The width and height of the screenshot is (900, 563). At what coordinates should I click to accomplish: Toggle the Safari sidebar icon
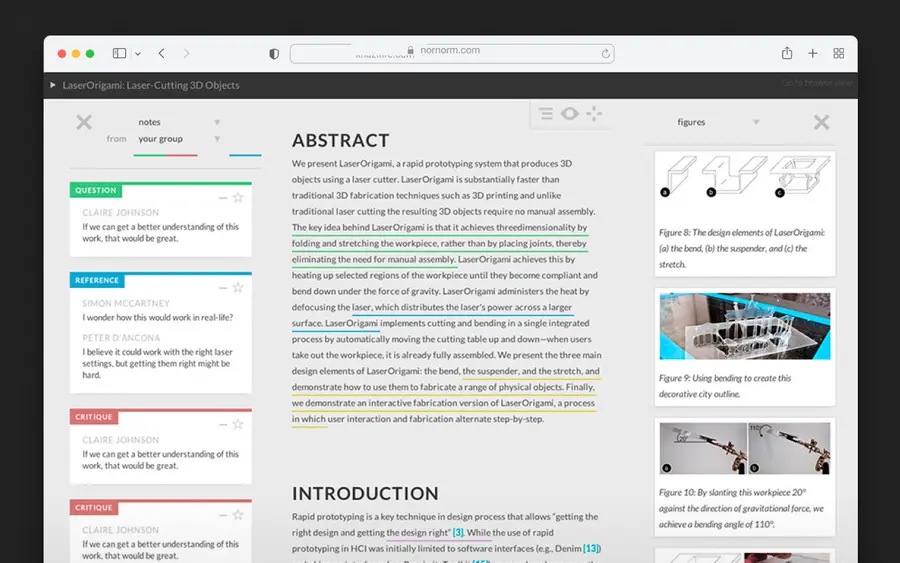pyautogui.click(x=119, y=53)
